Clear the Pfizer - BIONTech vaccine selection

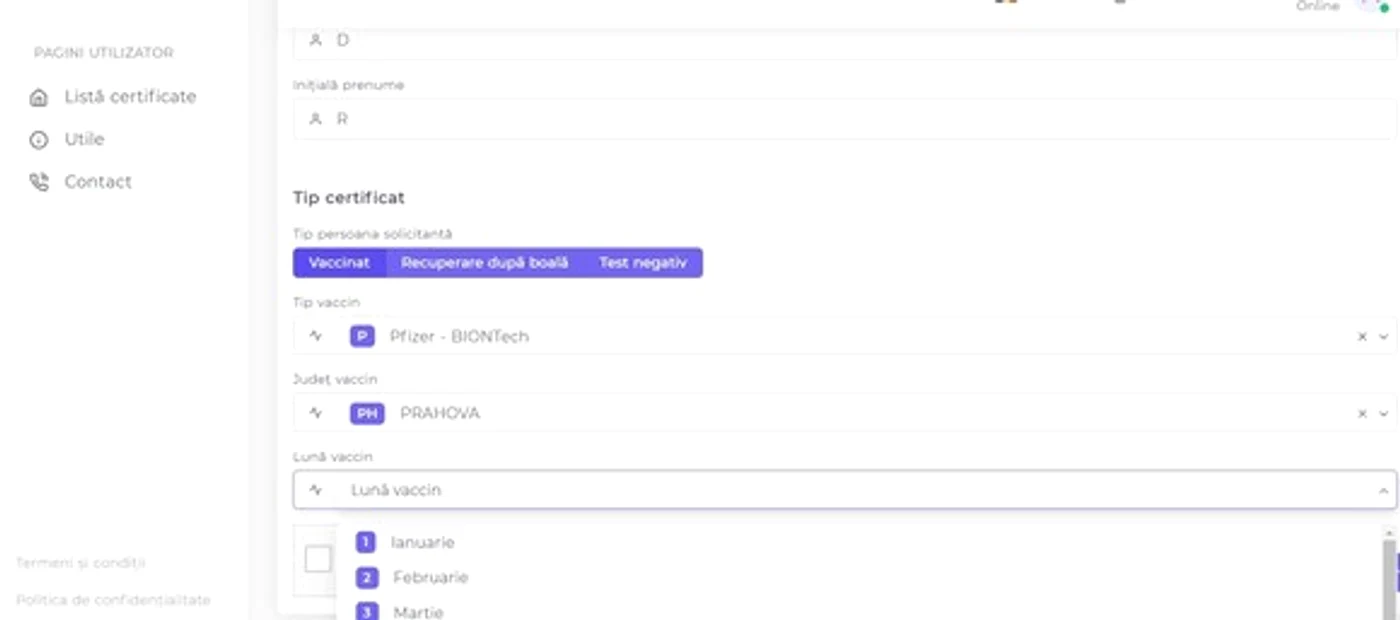click(x=1362, y=337)
